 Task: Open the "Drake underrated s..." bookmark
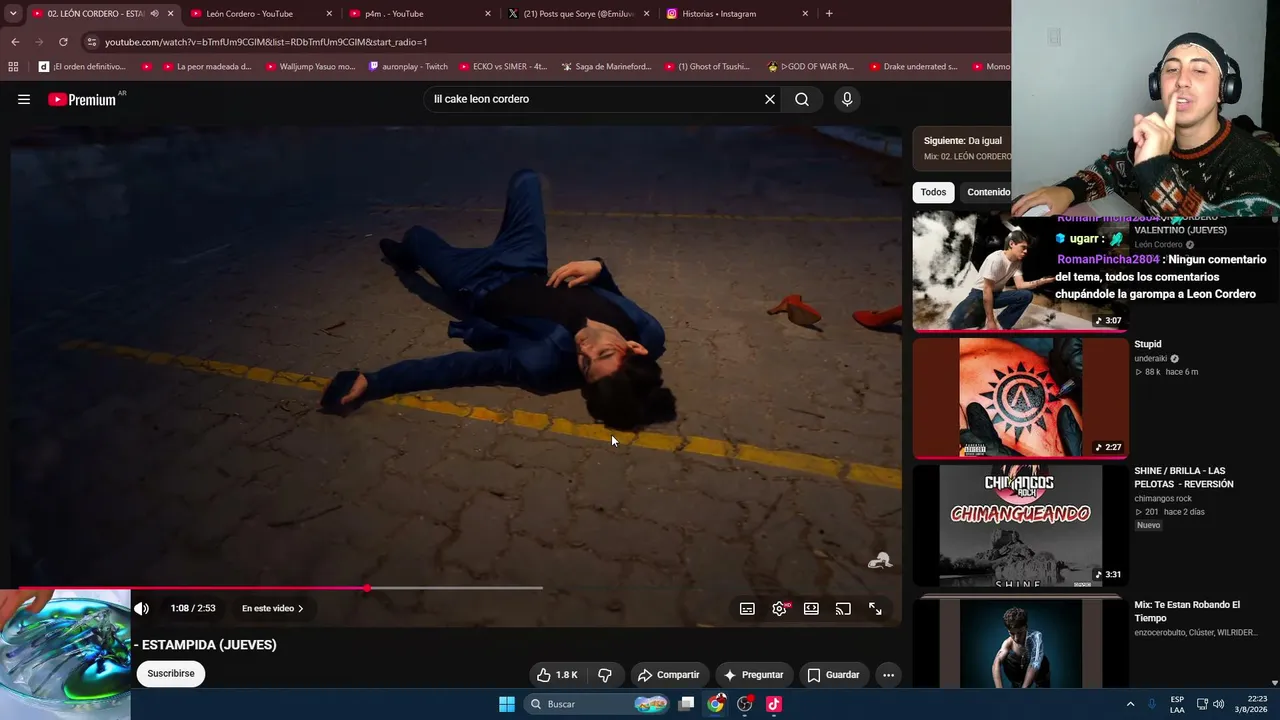pos(914,67)
